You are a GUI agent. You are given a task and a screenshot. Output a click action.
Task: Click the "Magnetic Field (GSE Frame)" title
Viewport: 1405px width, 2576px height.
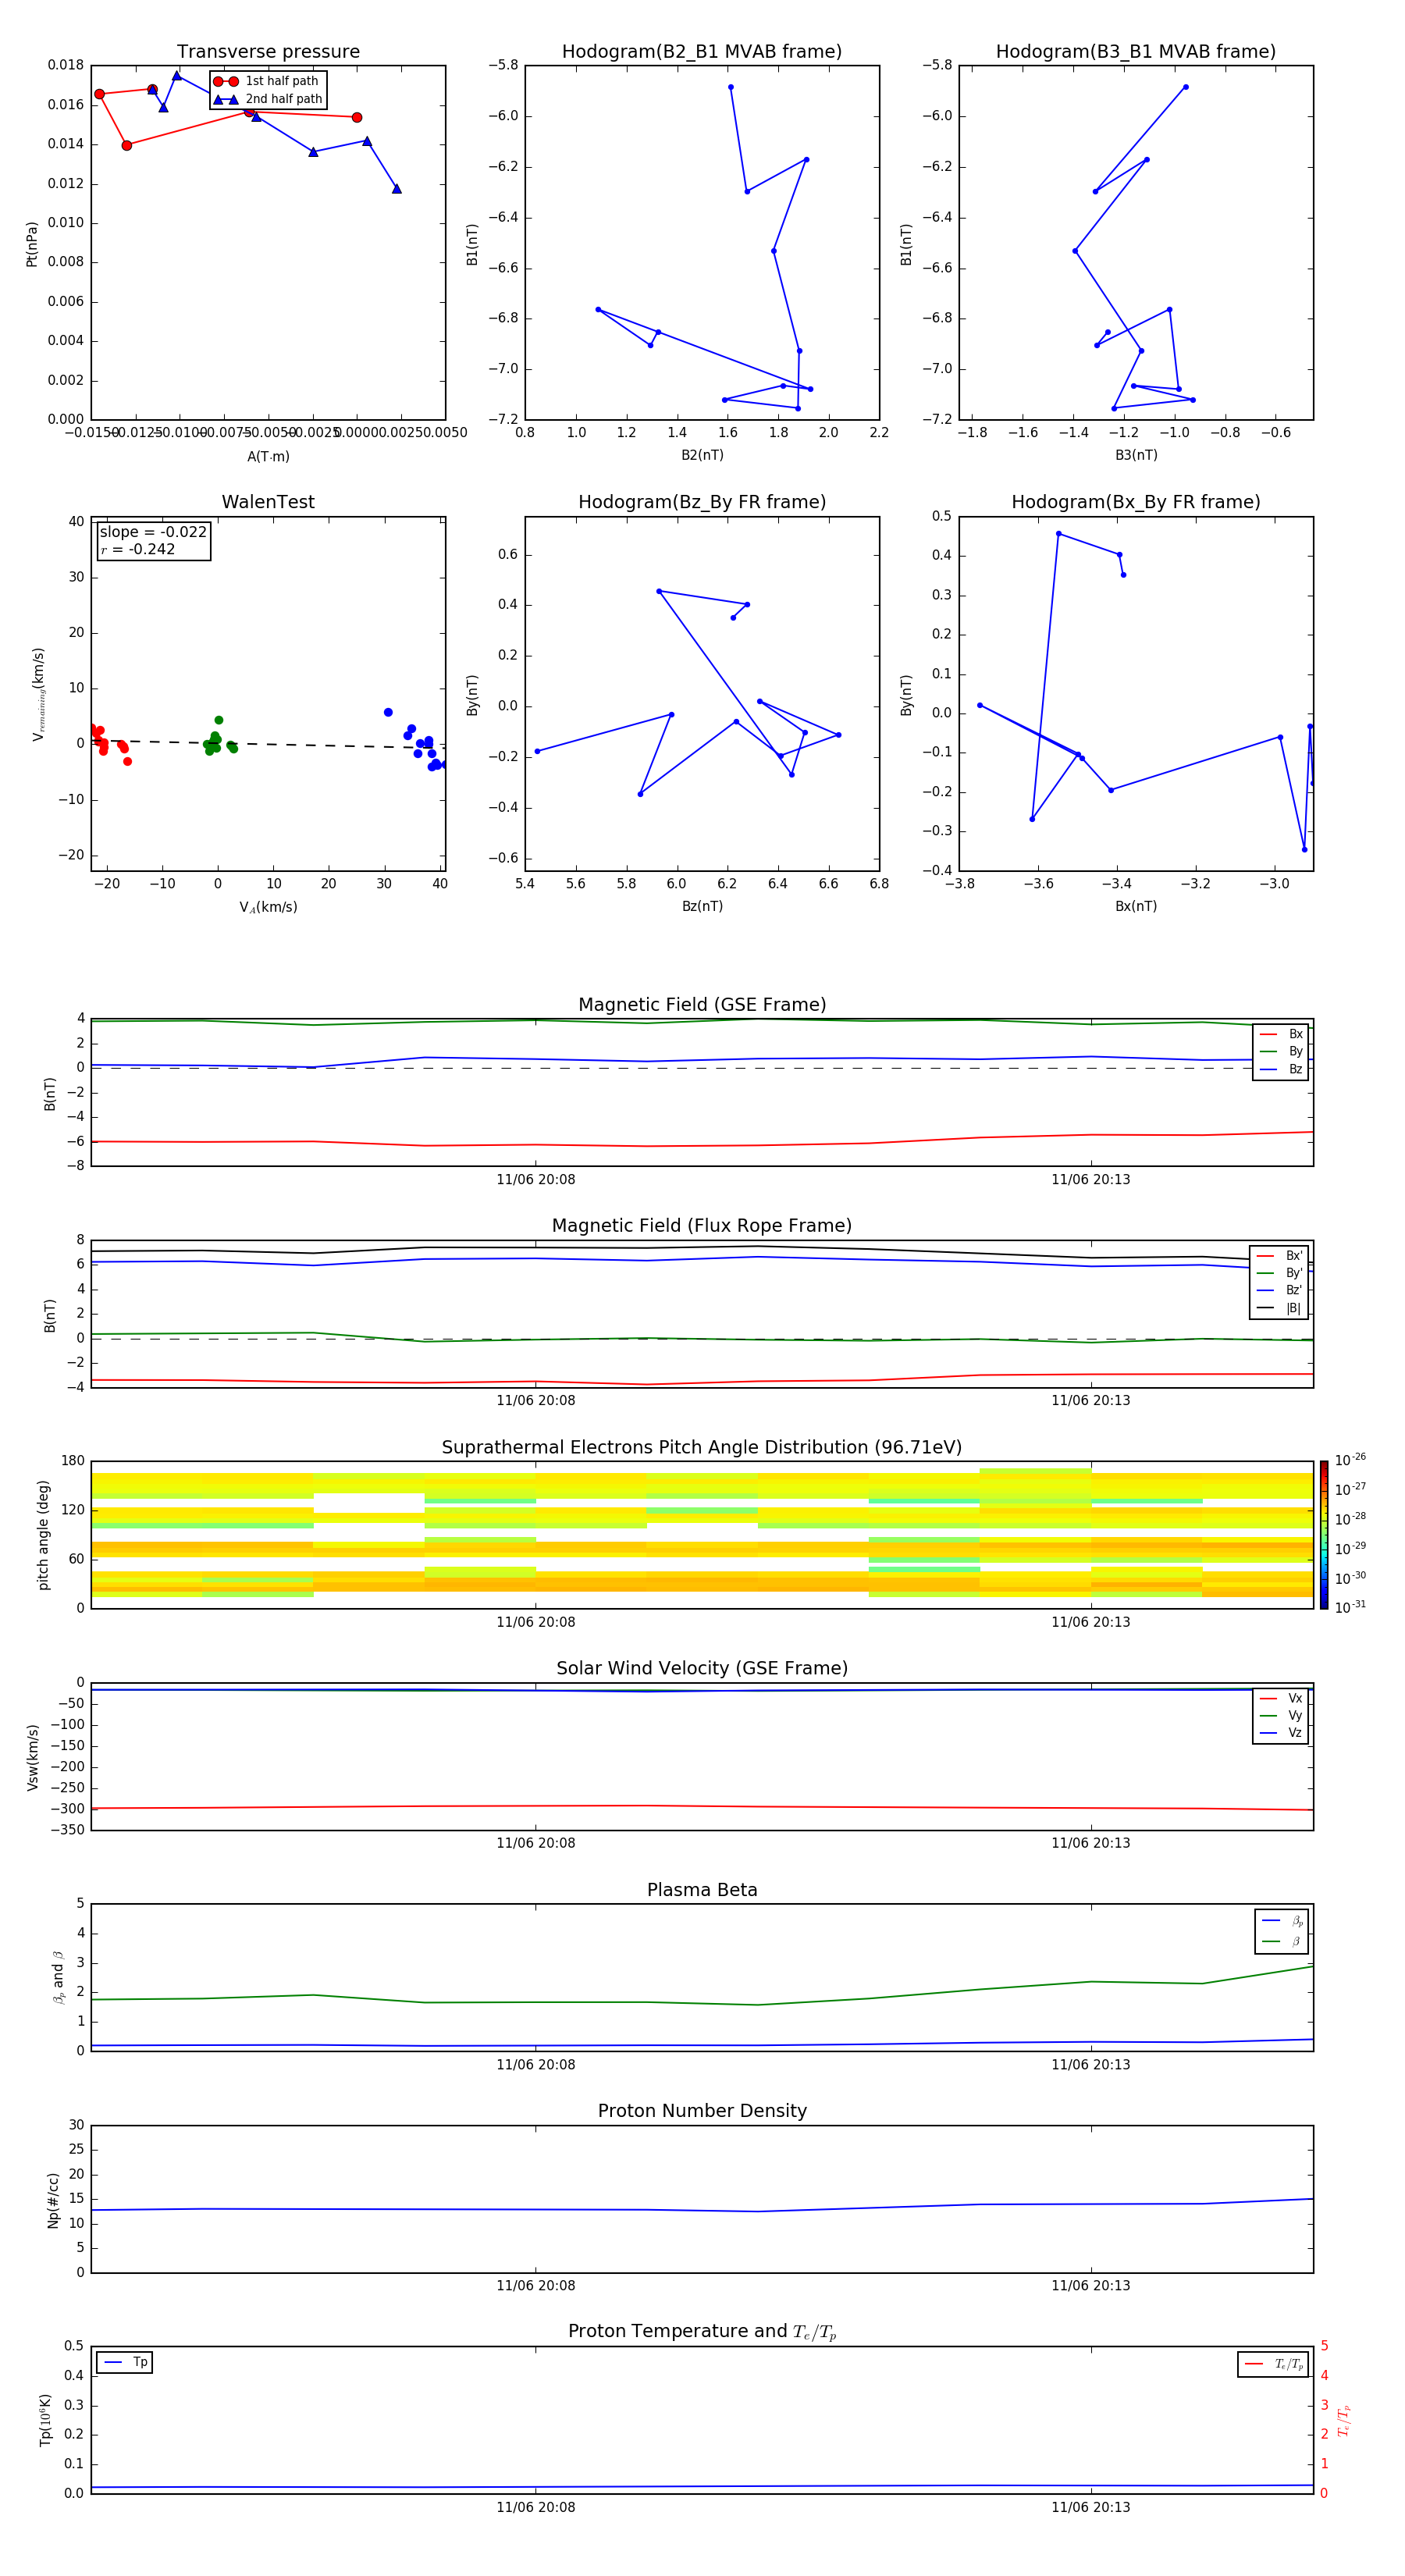tap(702, 1005)
